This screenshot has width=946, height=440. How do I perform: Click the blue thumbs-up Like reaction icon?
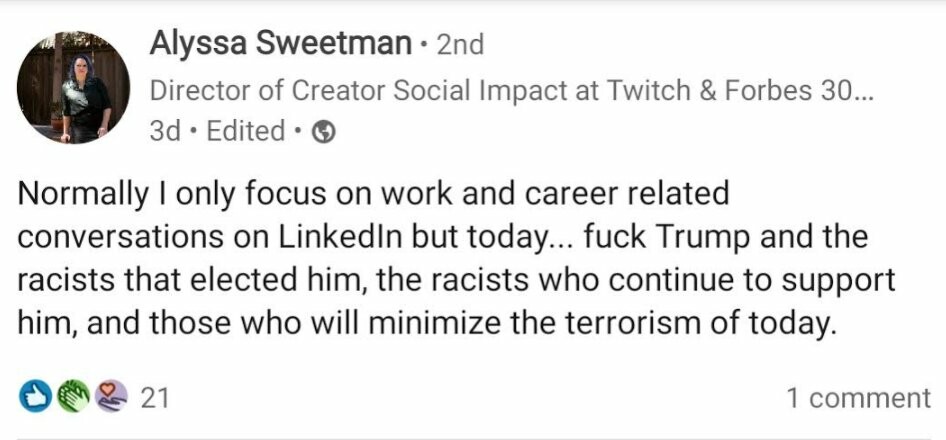point(33,398)
